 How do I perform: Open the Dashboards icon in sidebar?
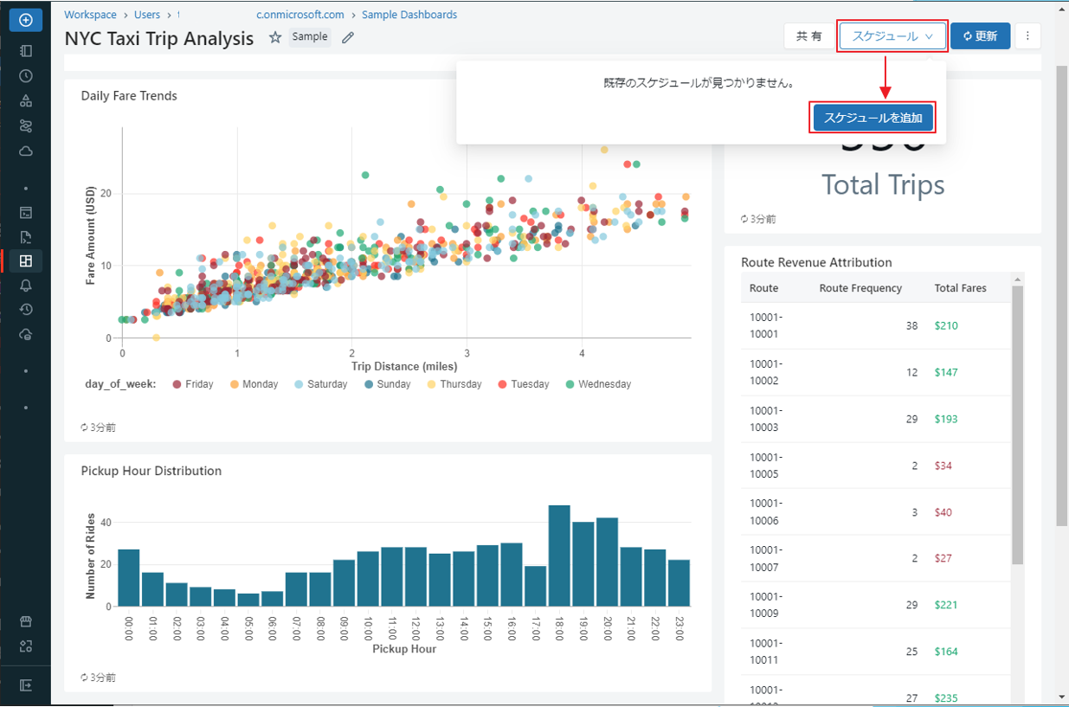26,261
